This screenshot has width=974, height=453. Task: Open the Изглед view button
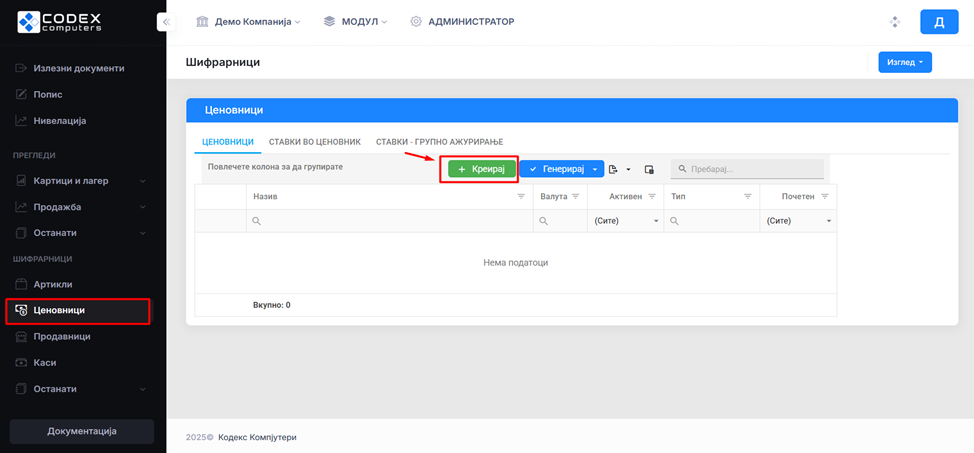click(904, 63)
